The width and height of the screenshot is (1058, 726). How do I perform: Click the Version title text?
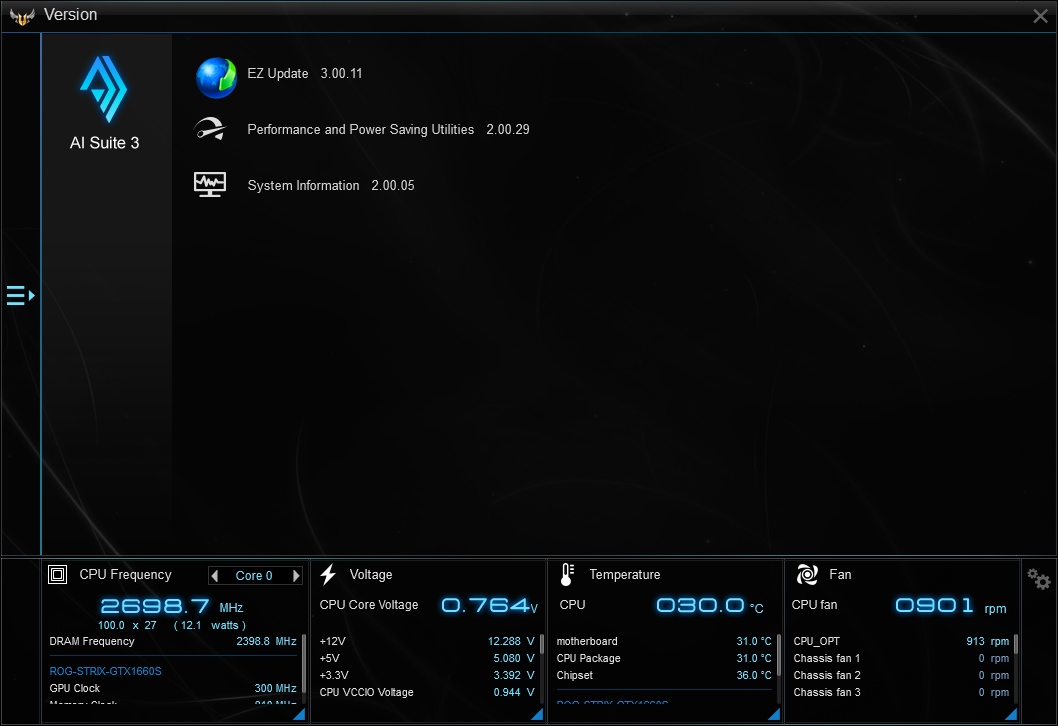point(71,15)
